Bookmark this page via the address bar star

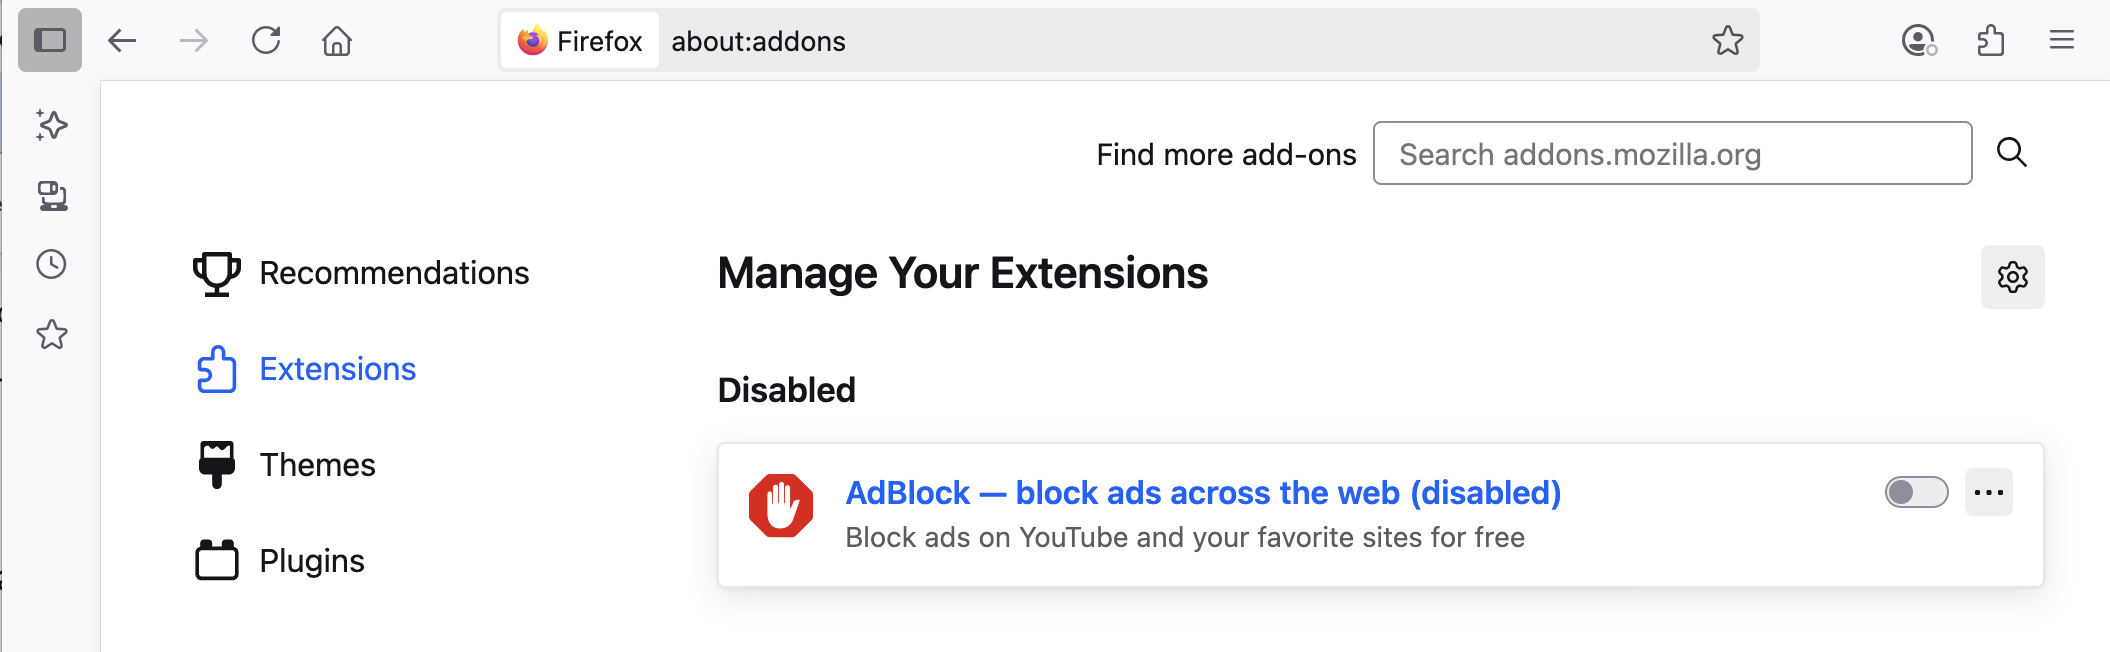point(1728,41)
